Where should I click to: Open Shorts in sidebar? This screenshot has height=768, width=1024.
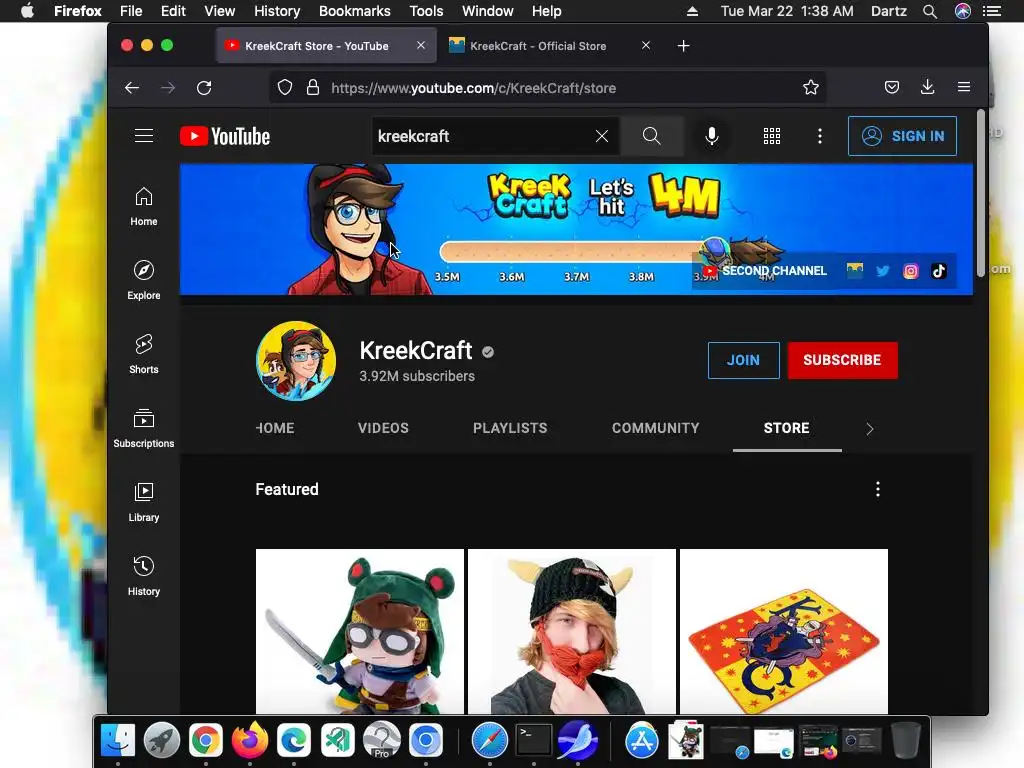144,355
